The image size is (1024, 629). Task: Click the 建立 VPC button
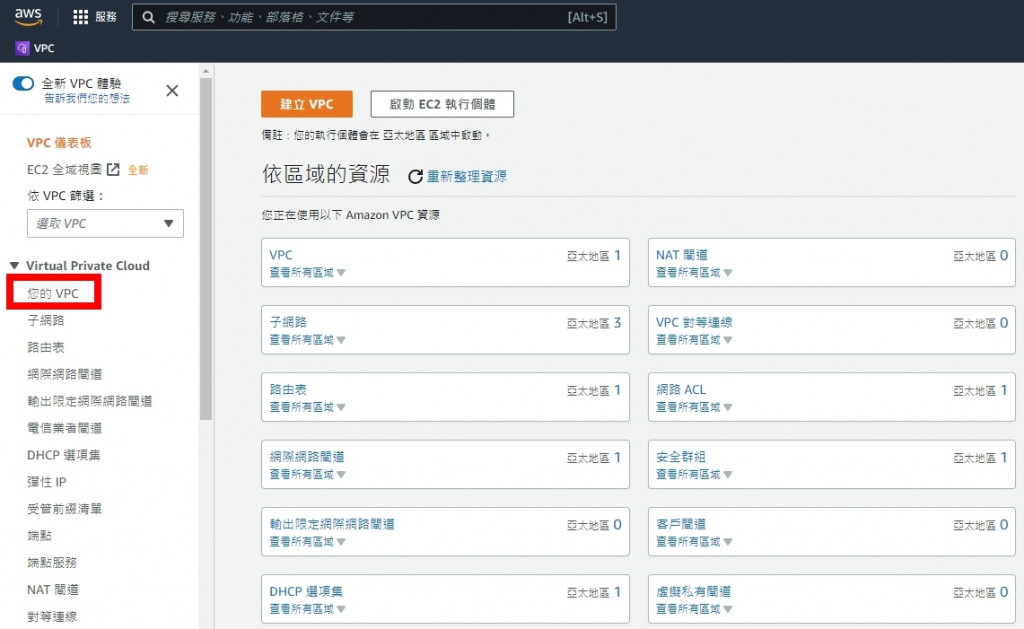click(x=306, y=104)
